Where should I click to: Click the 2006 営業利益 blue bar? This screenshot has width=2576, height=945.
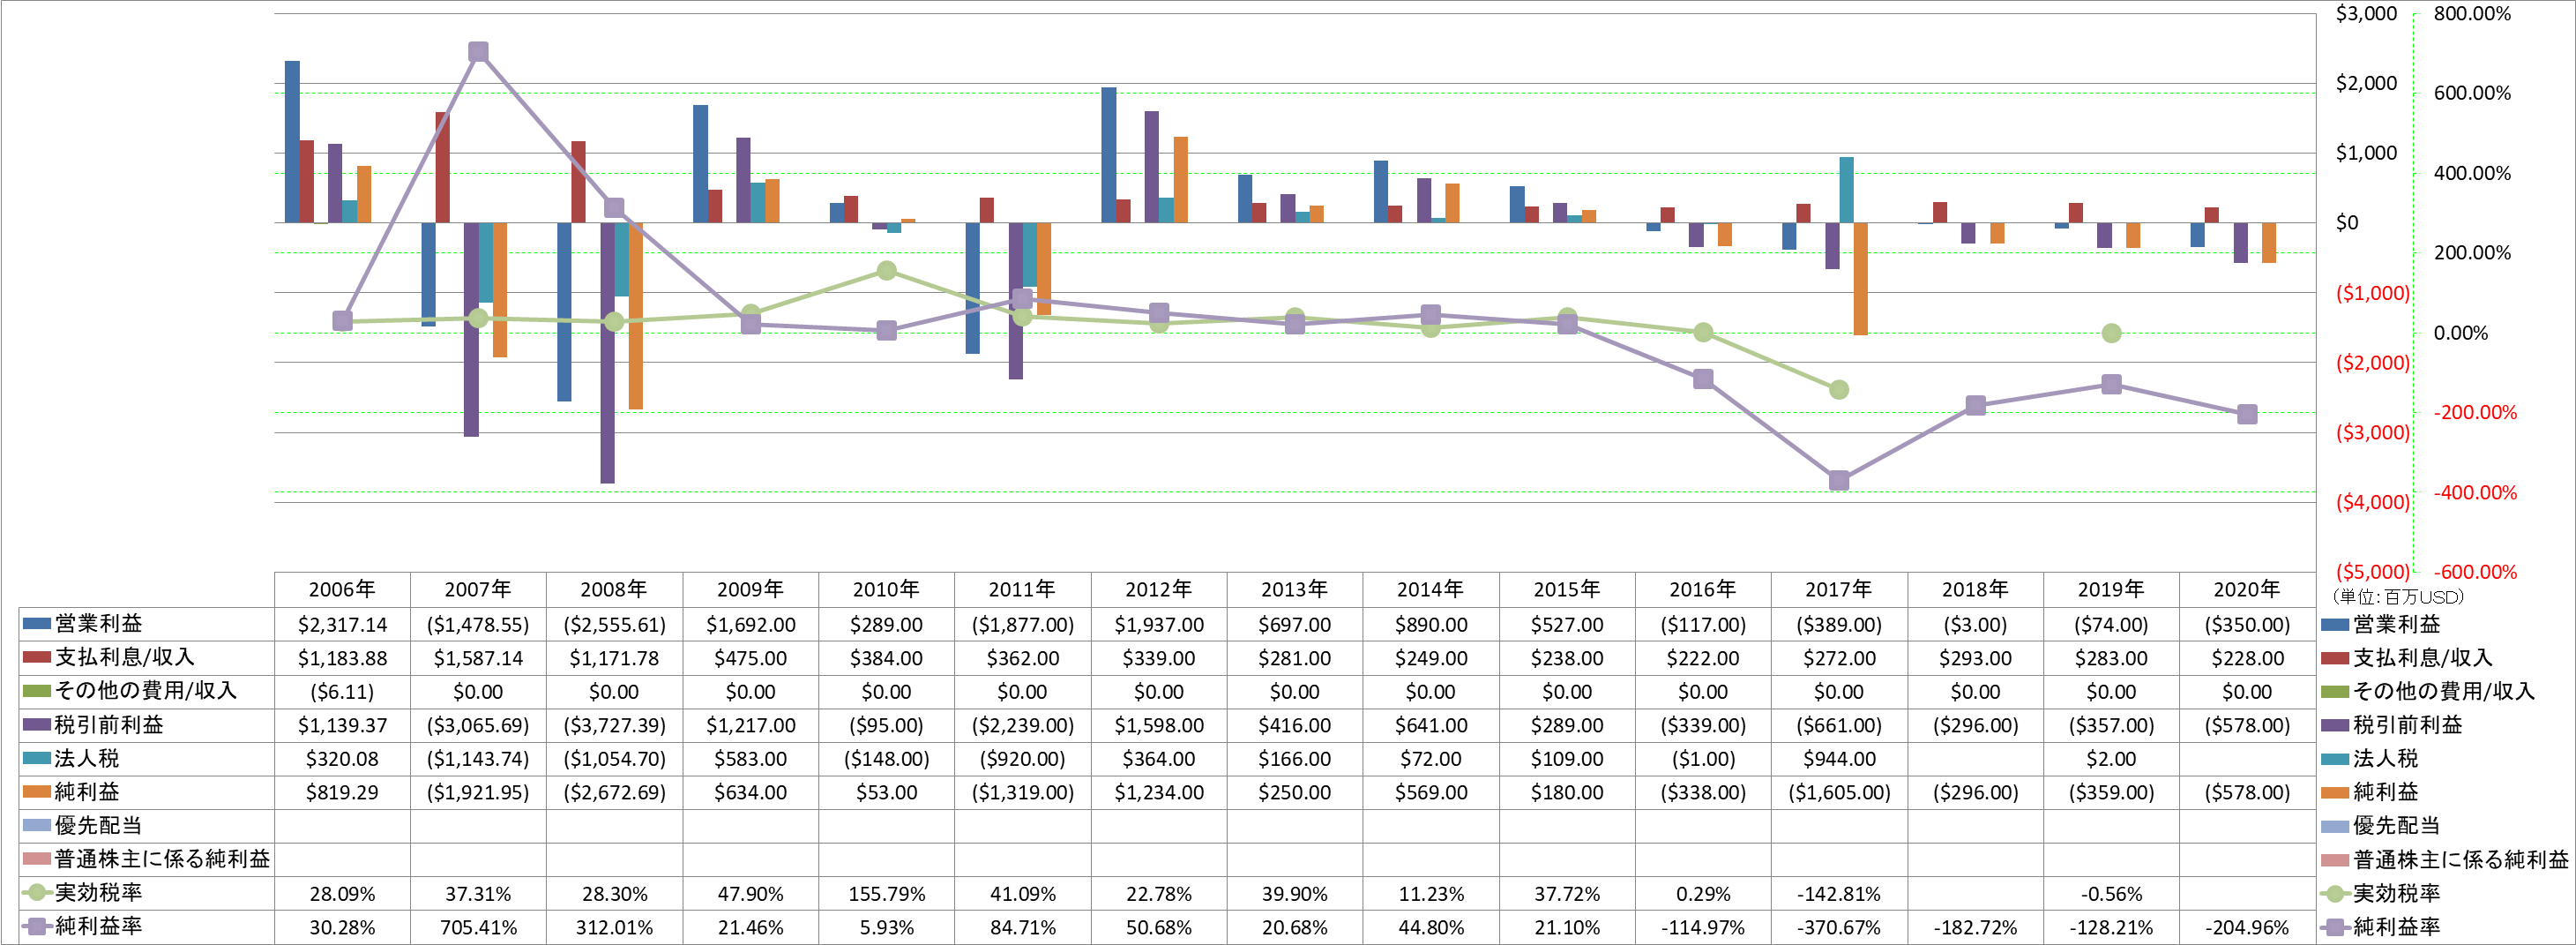coord(292,142)
